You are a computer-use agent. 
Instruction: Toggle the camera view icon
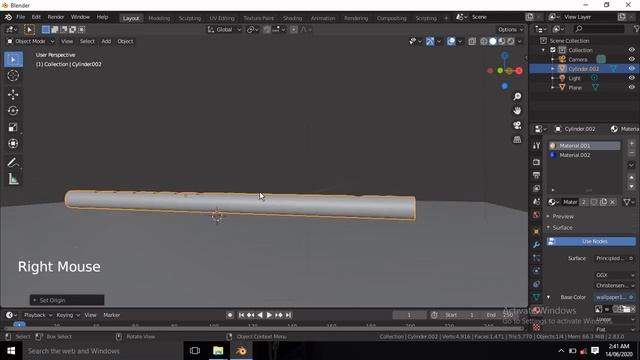pyautogui.click(x=517, y=125)
